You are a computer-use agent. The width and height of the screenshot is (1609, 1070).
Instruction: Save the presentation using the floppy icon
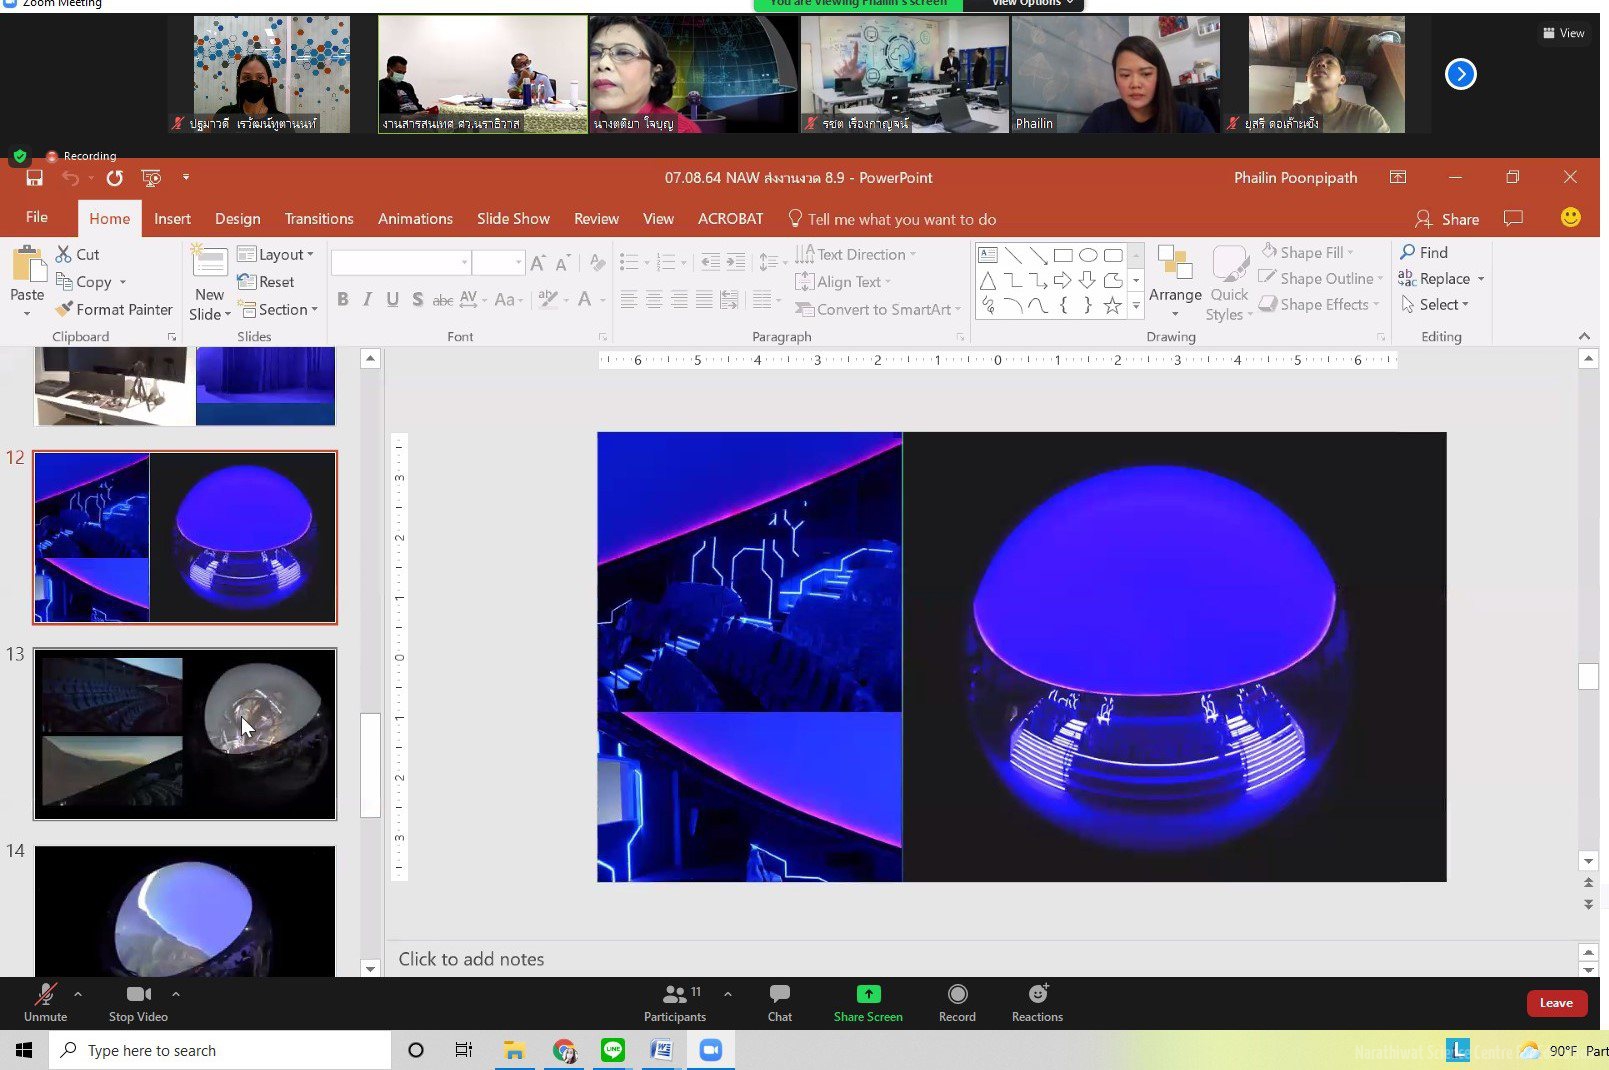[34, 178]
